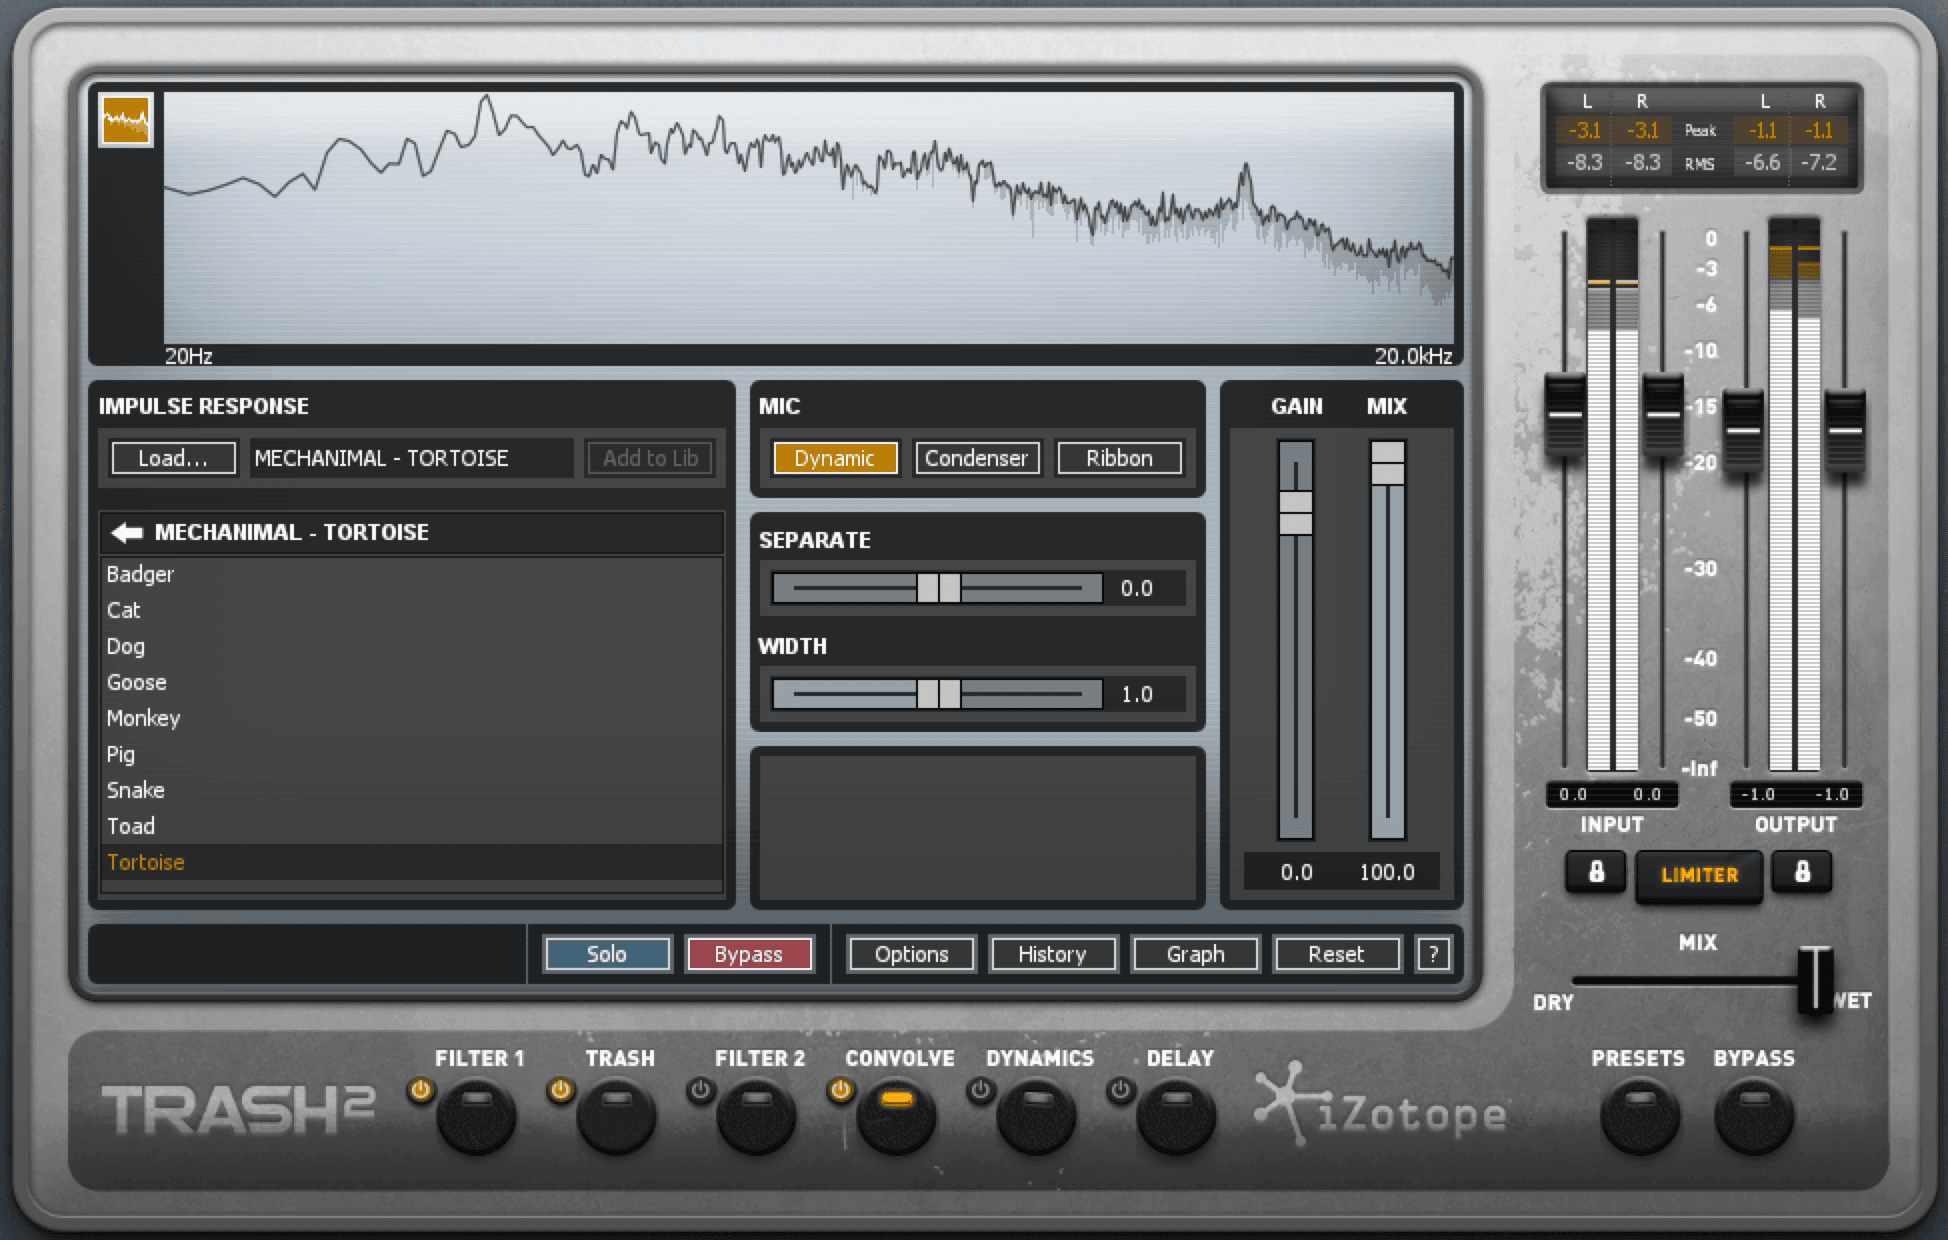Open the Delay module knob
Image resolution: width=1948 pixels, height=1240 pixels.
coord(1177,1117)
